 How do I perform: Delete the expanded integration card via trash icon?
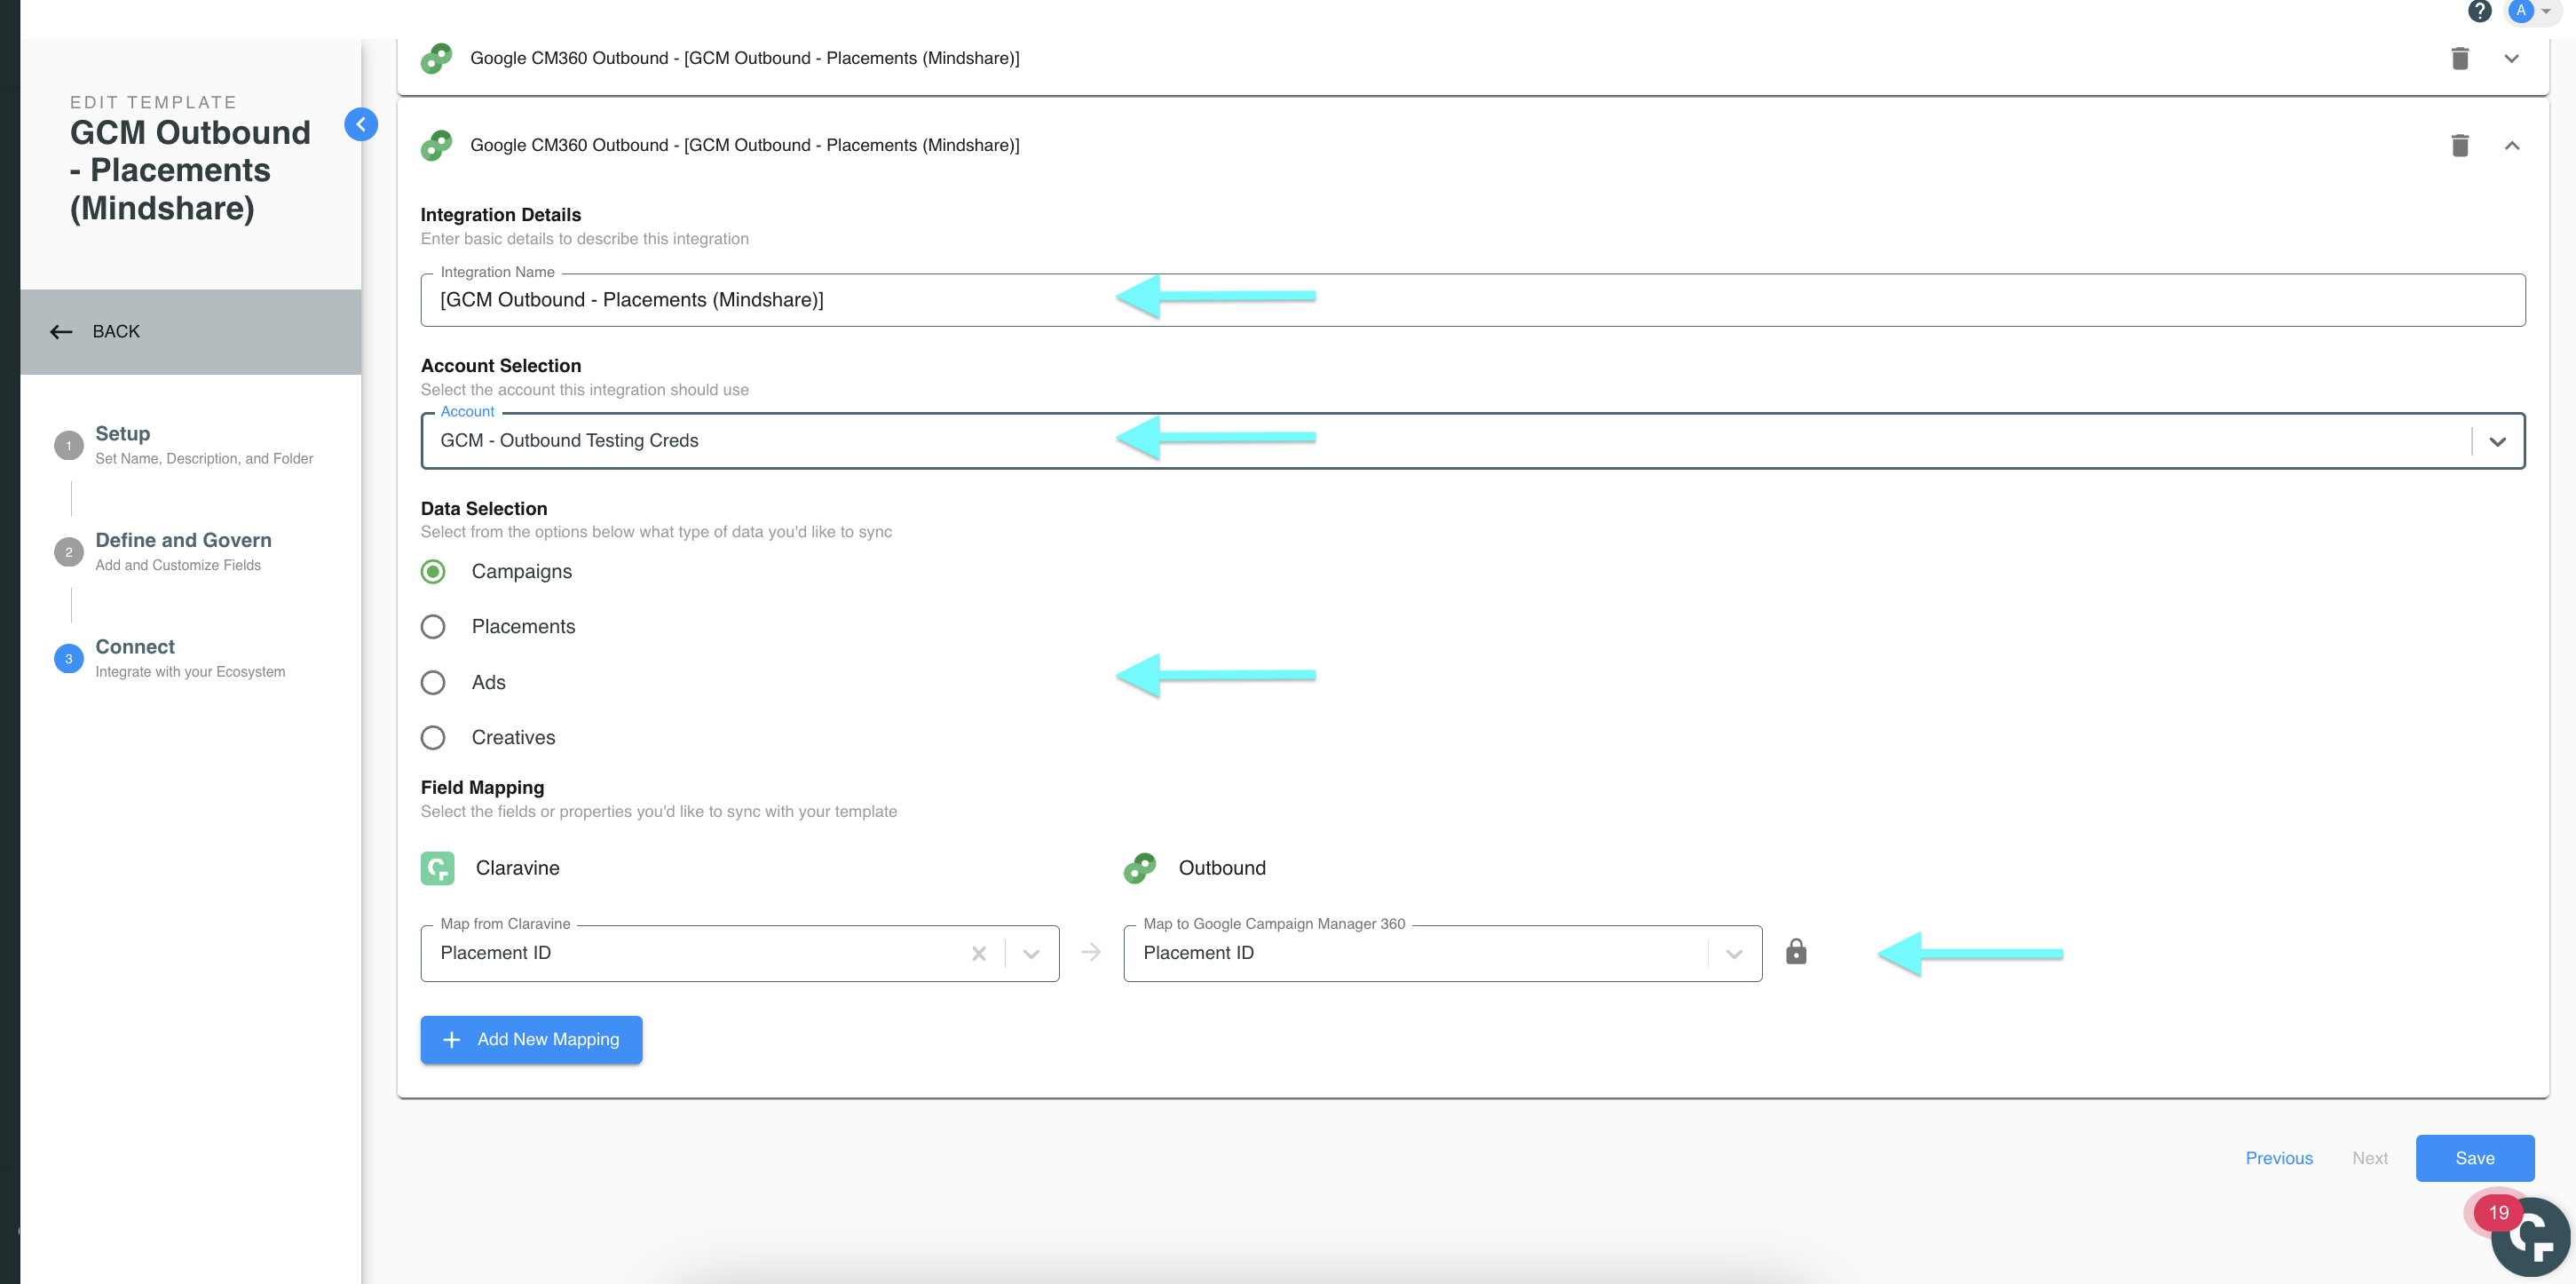click(2460, 145)
